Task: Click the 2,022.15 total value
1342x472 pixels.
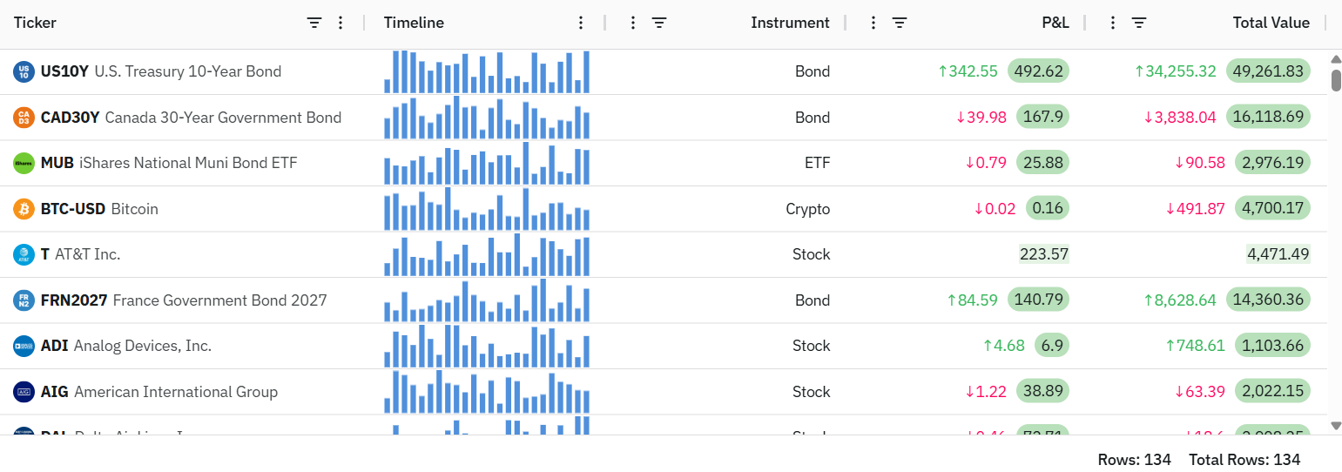Action: [x=1273, y=392]
